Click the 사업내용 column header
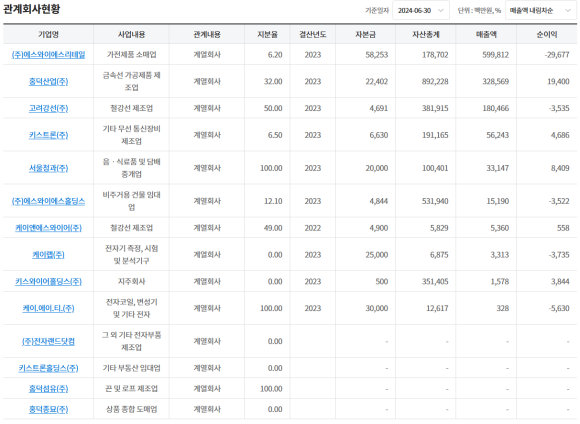The image size is (580, 424). click(x=131, y=34)
